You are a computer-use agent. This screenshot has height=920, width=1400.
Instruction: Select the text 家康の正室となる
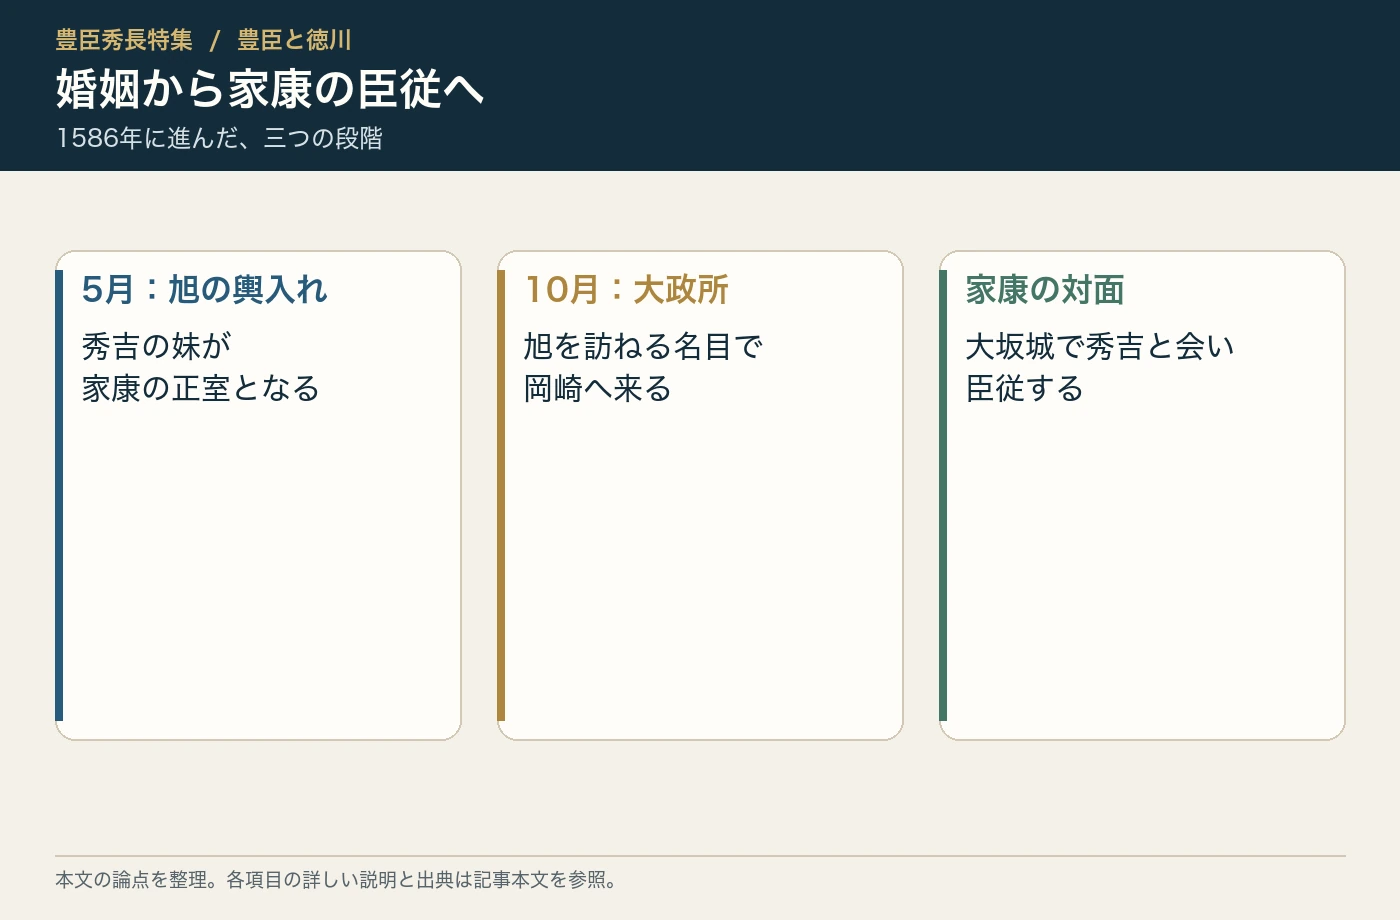coord(201,388)
